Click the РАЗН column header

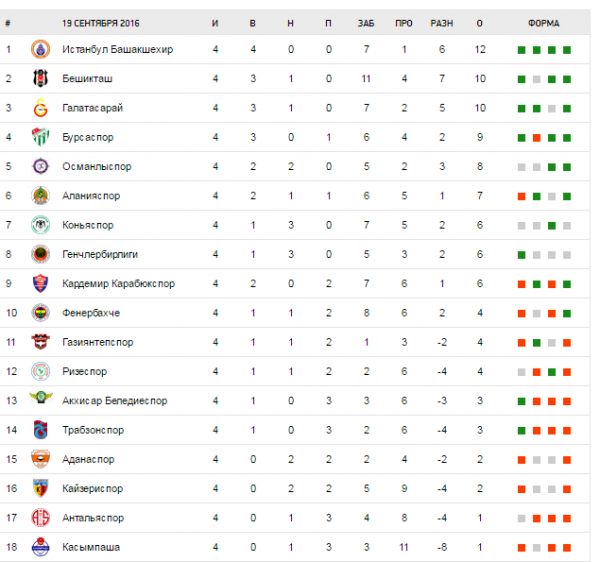[441, 22]
